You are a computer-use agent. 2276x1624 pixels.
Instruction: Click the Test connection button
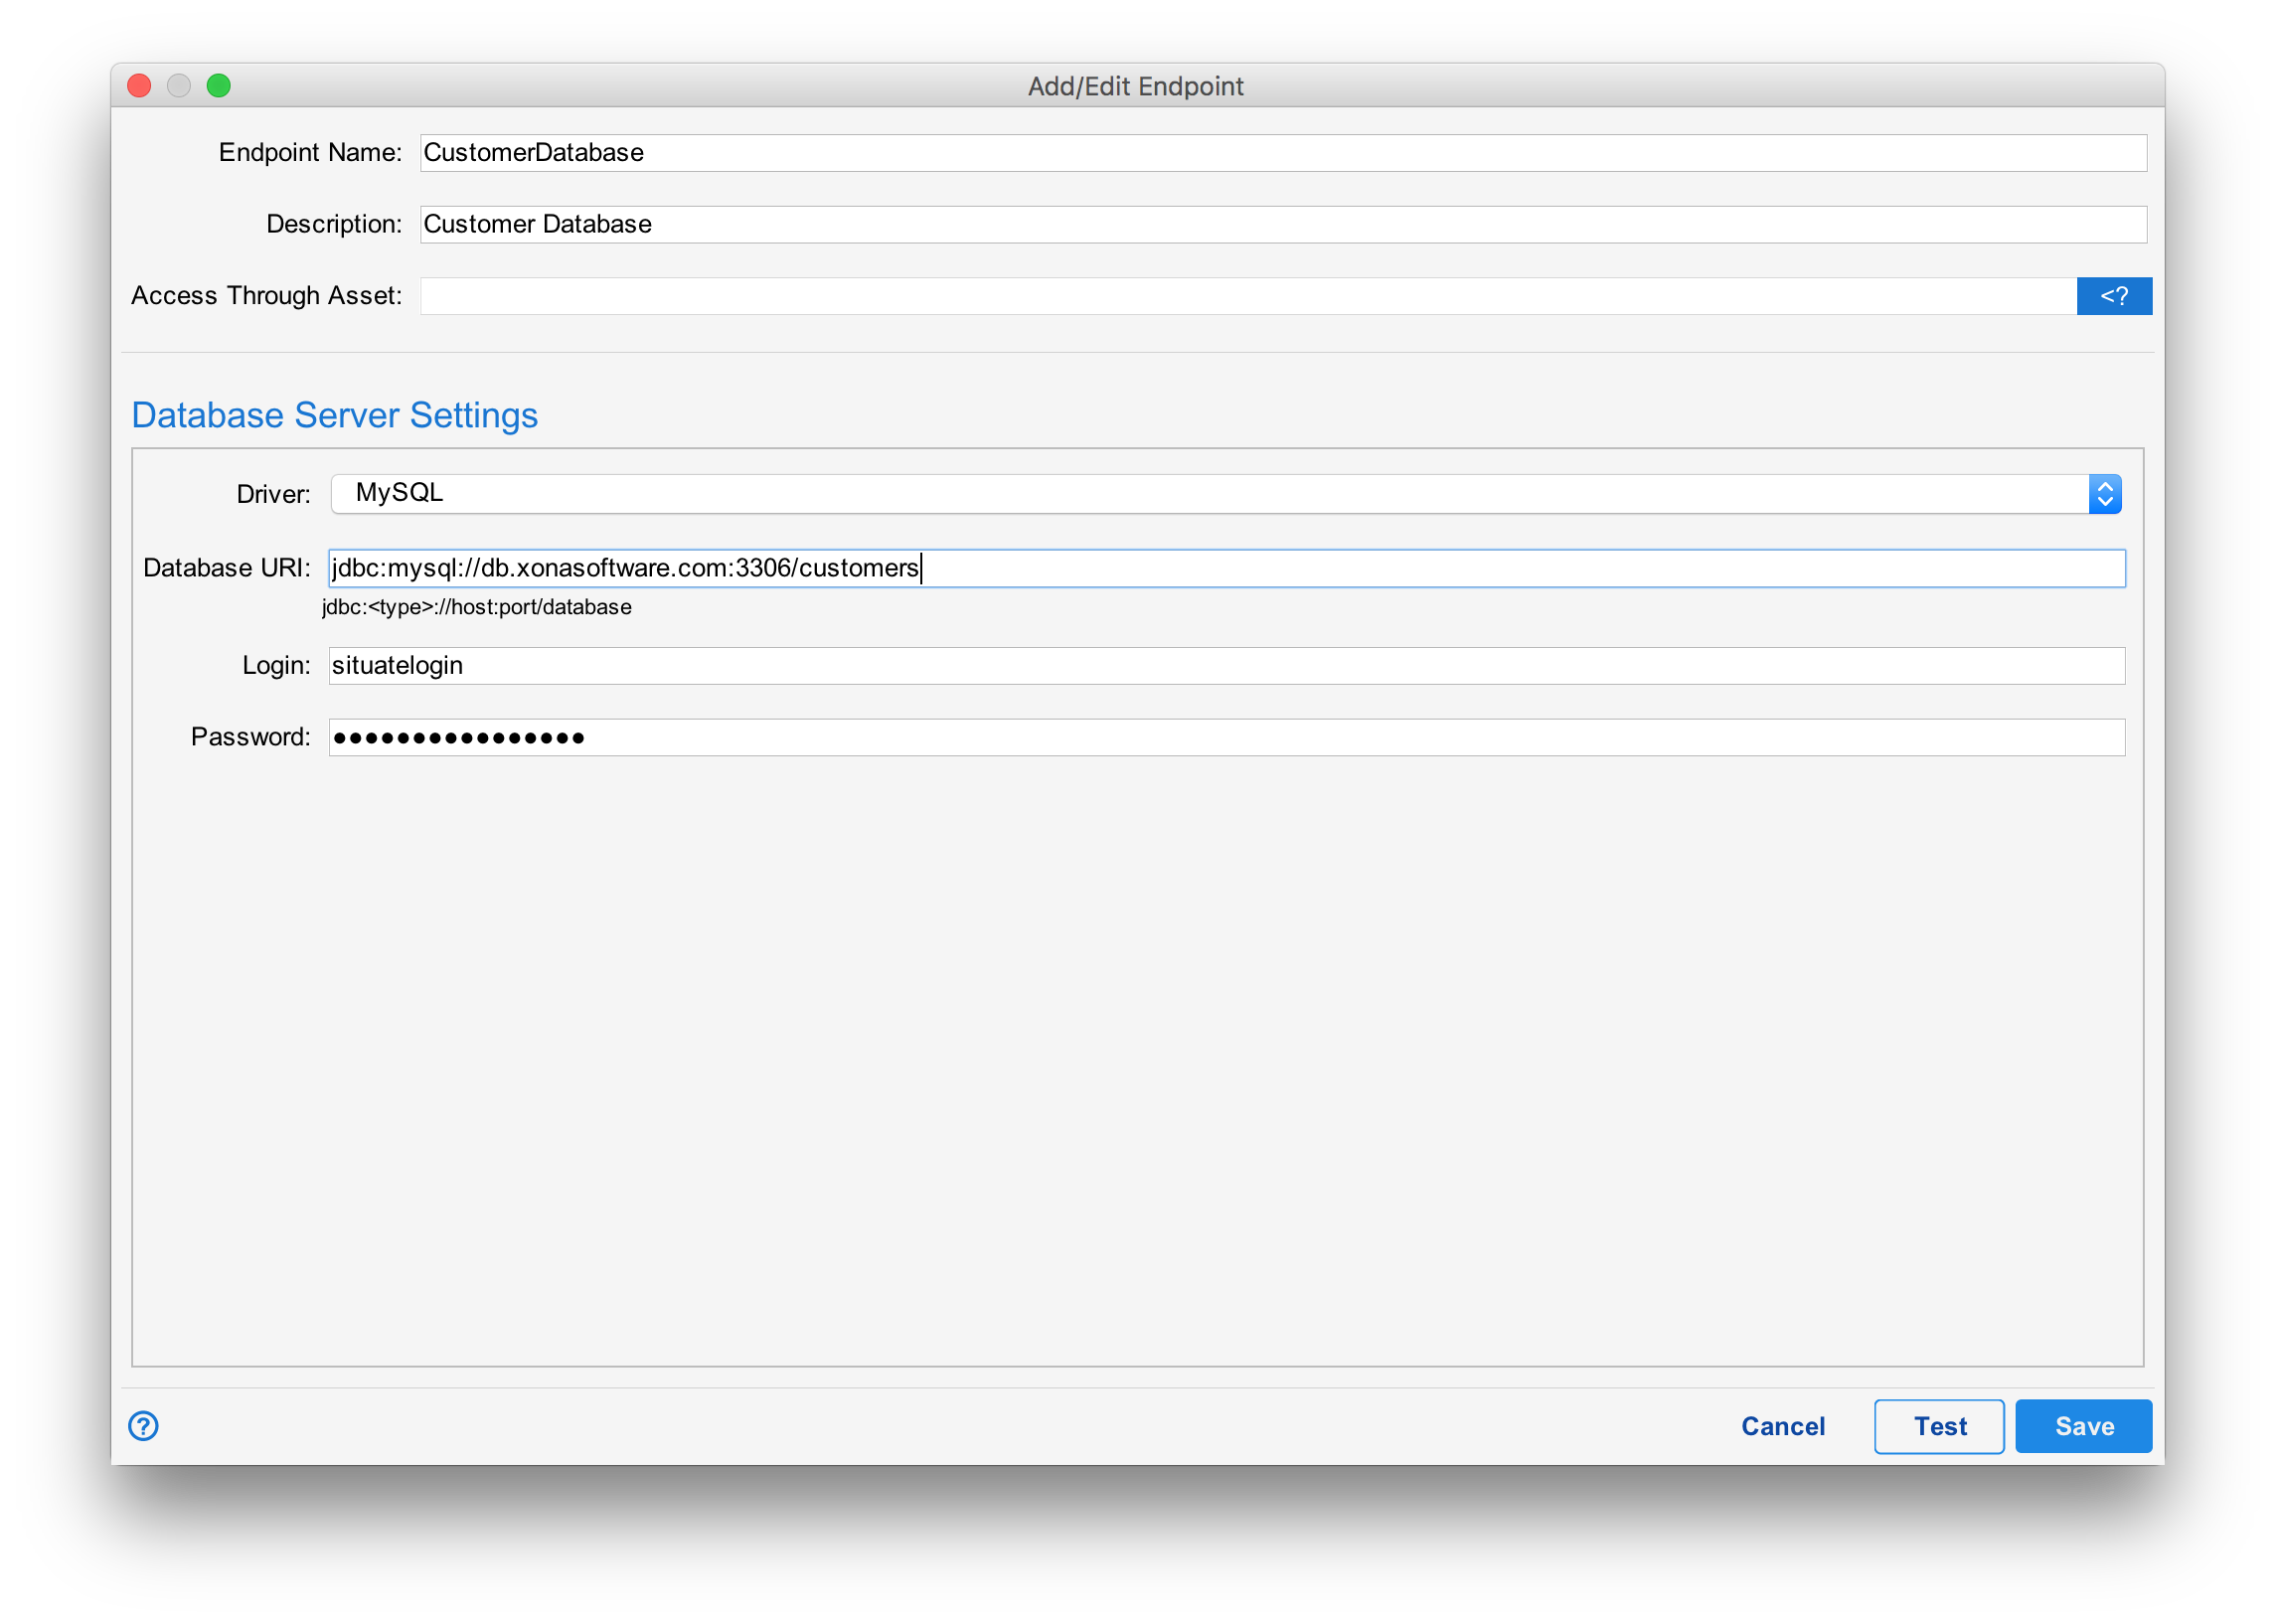1938,1426
